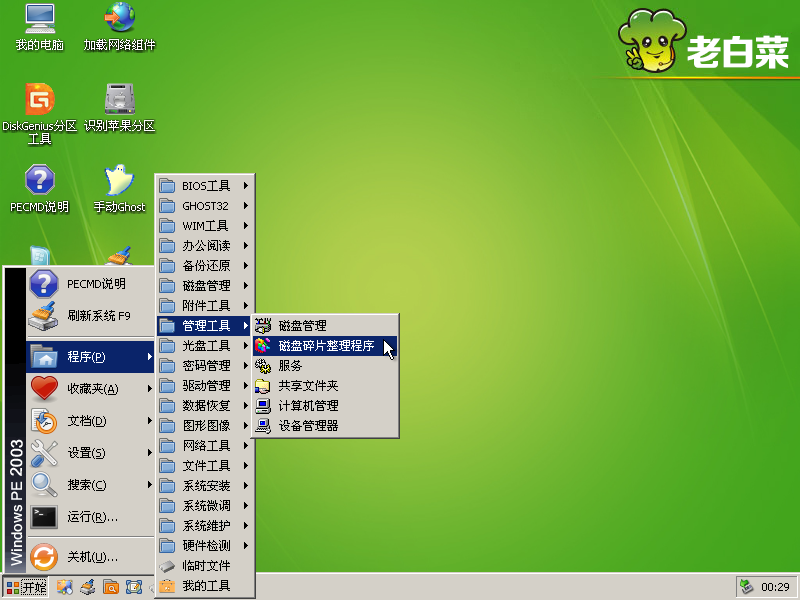Screen dimensions: 800x600
Task: Open 服务 gears item
Action: [x=325, y=365]
